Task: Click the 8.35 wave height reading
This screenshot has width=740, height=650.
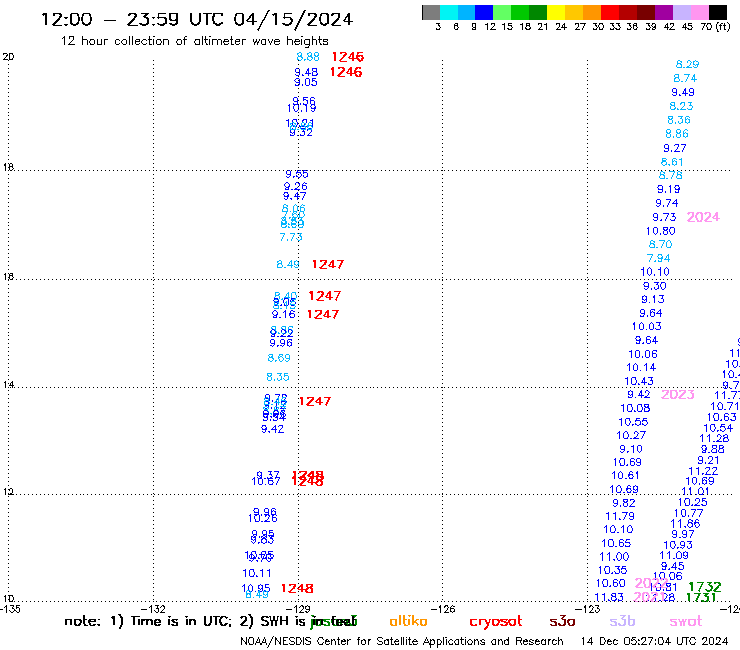Action: [278, 377]
